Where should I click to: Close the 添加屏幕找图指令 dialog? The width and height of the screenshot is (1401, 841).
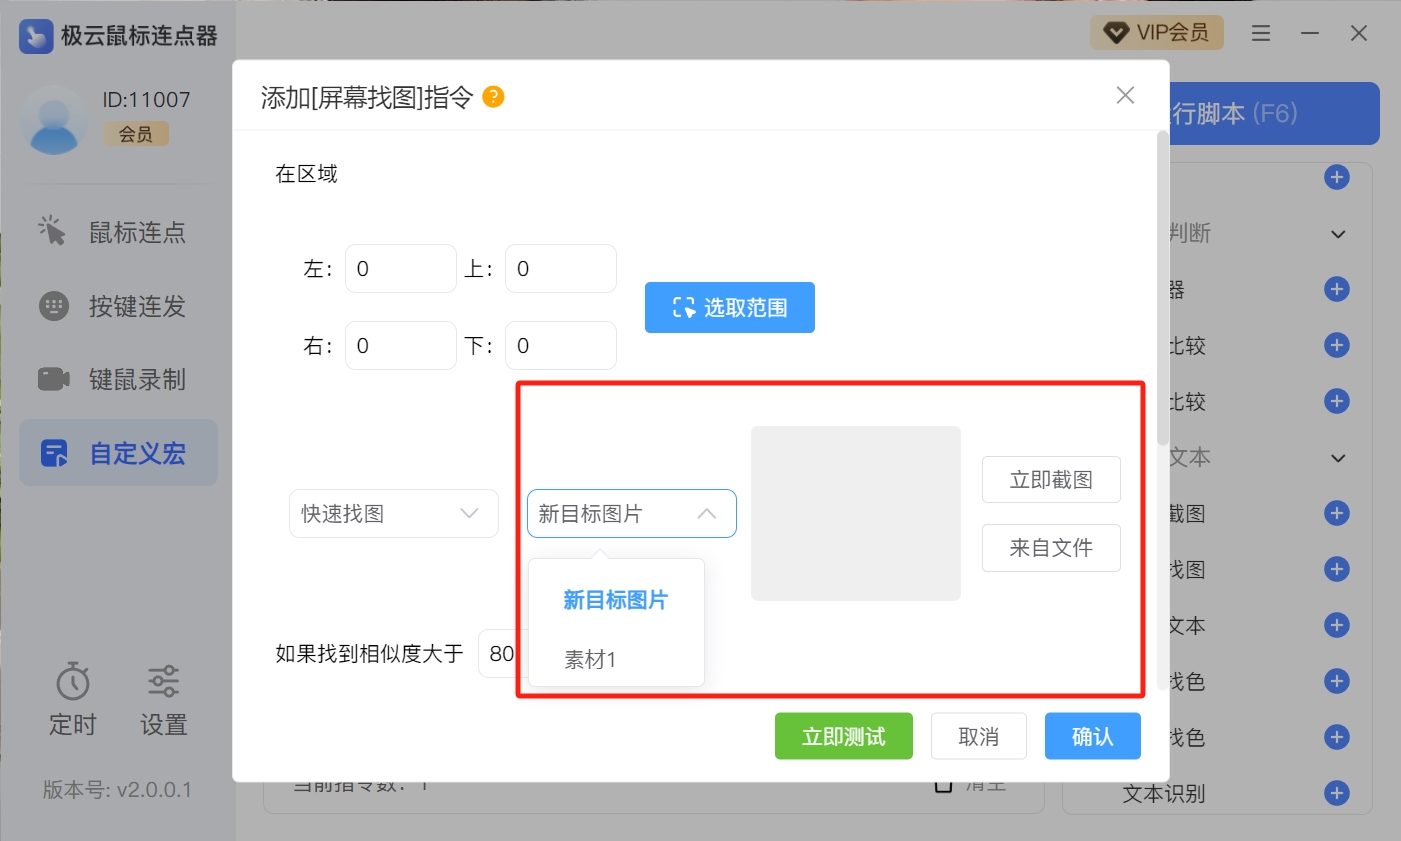[x=1125, y=95]
